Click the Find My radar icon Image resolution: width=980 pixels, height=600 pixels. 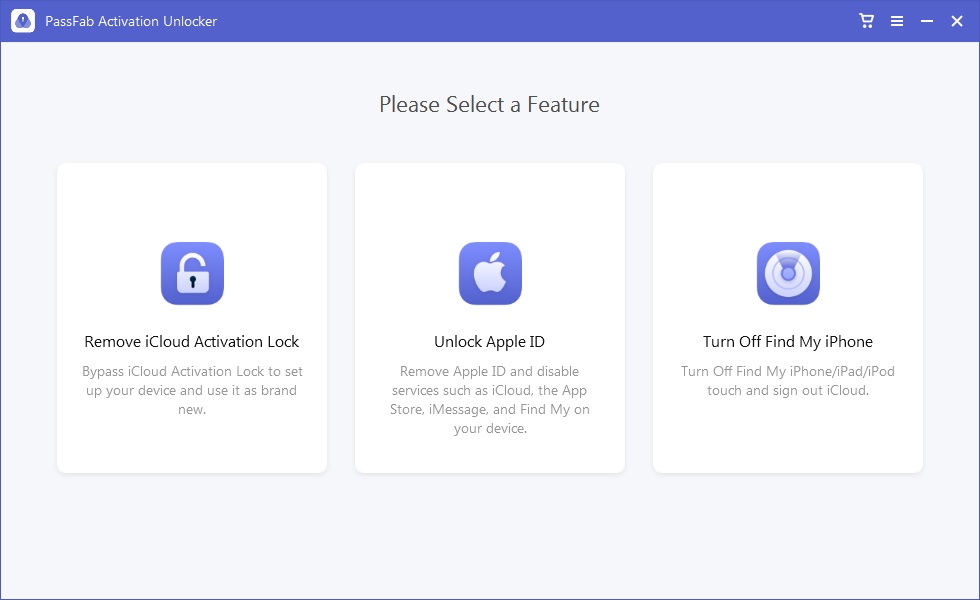788,273
